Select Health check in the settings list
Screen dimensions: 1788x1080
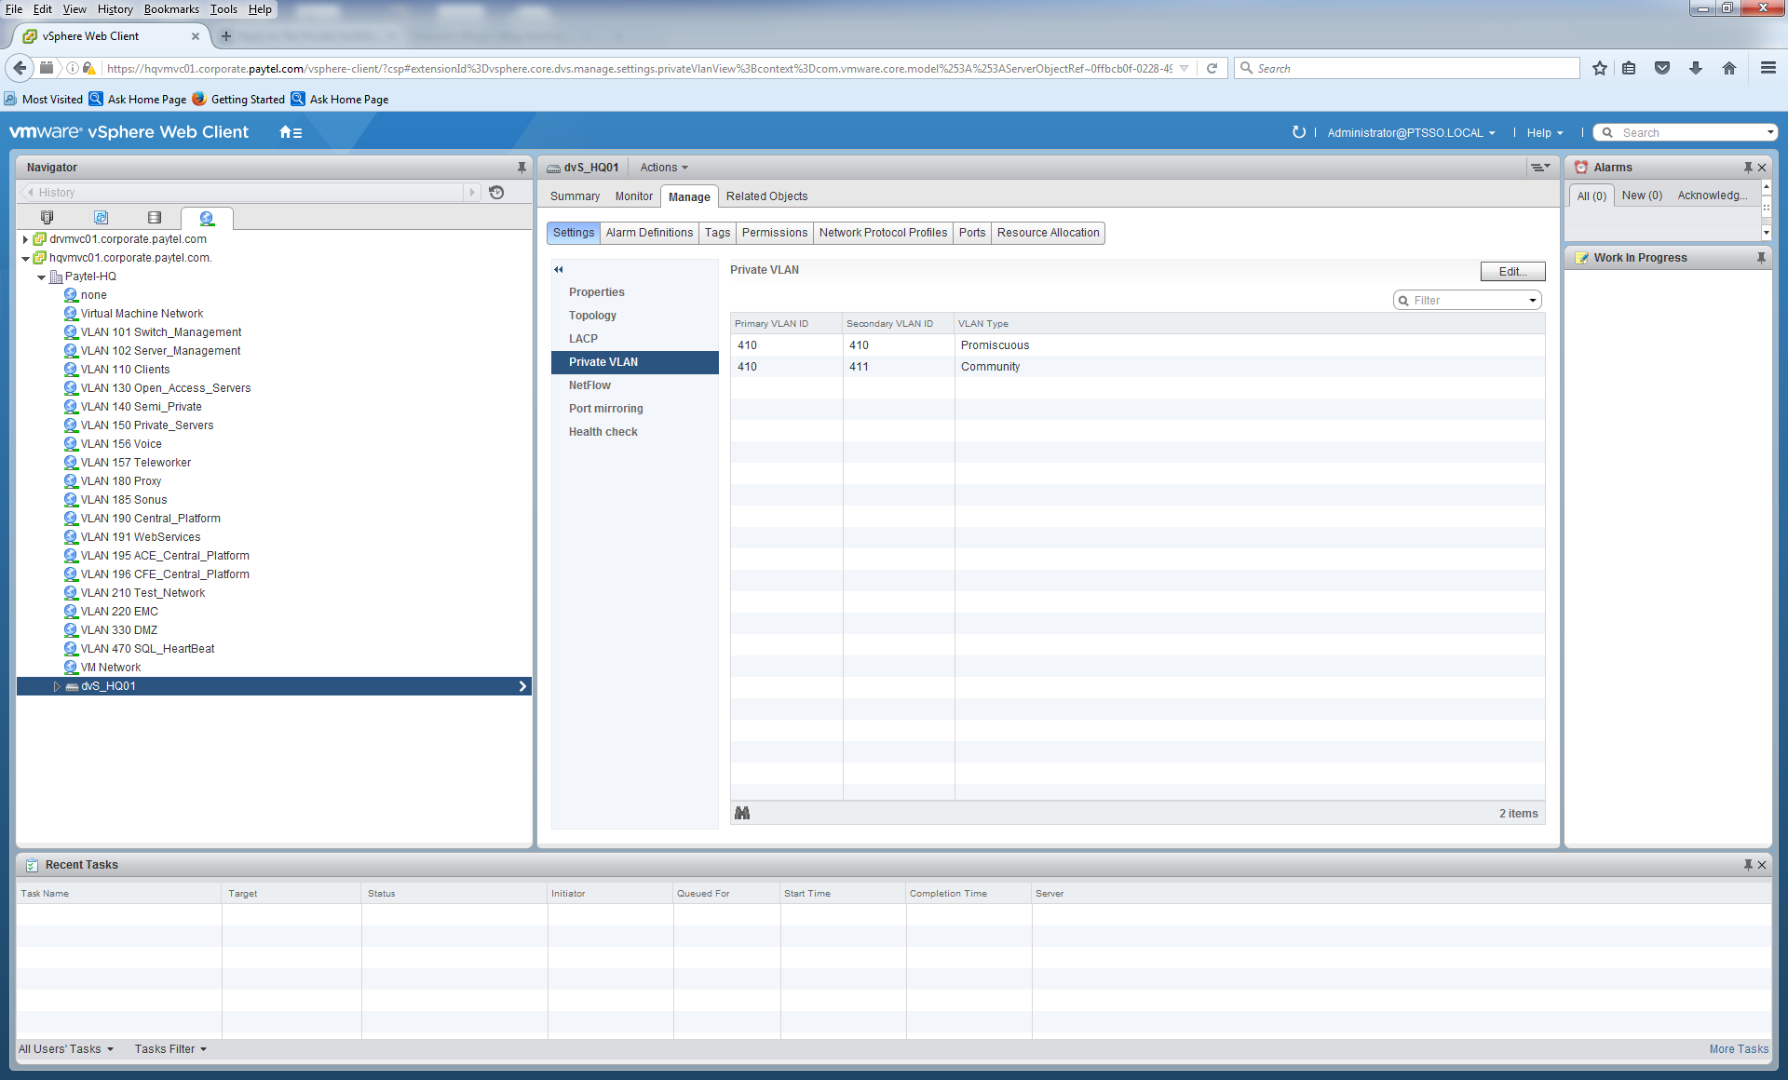(x=635, y=432)
